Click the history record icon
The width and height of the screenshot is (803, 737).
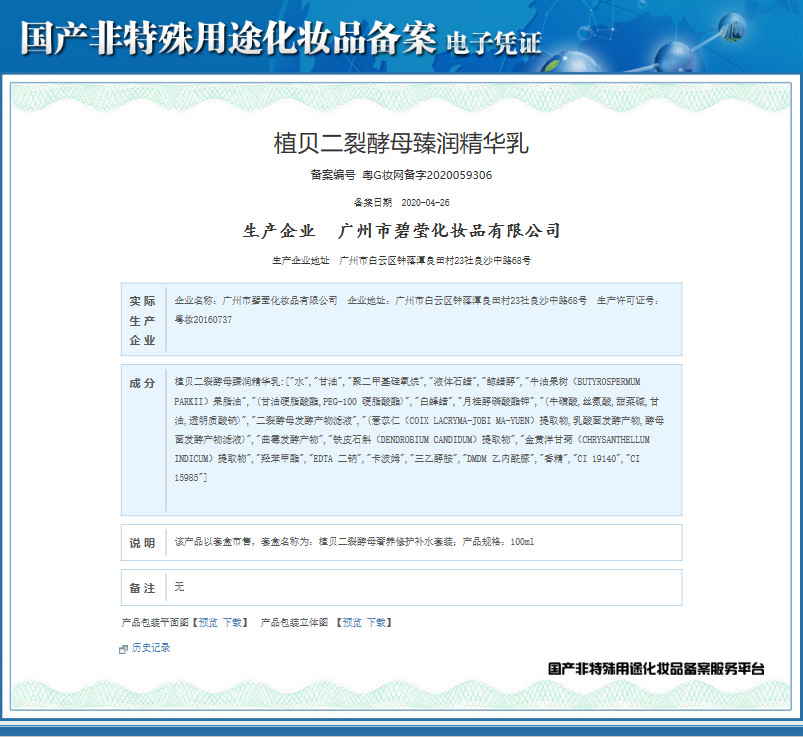123,649
